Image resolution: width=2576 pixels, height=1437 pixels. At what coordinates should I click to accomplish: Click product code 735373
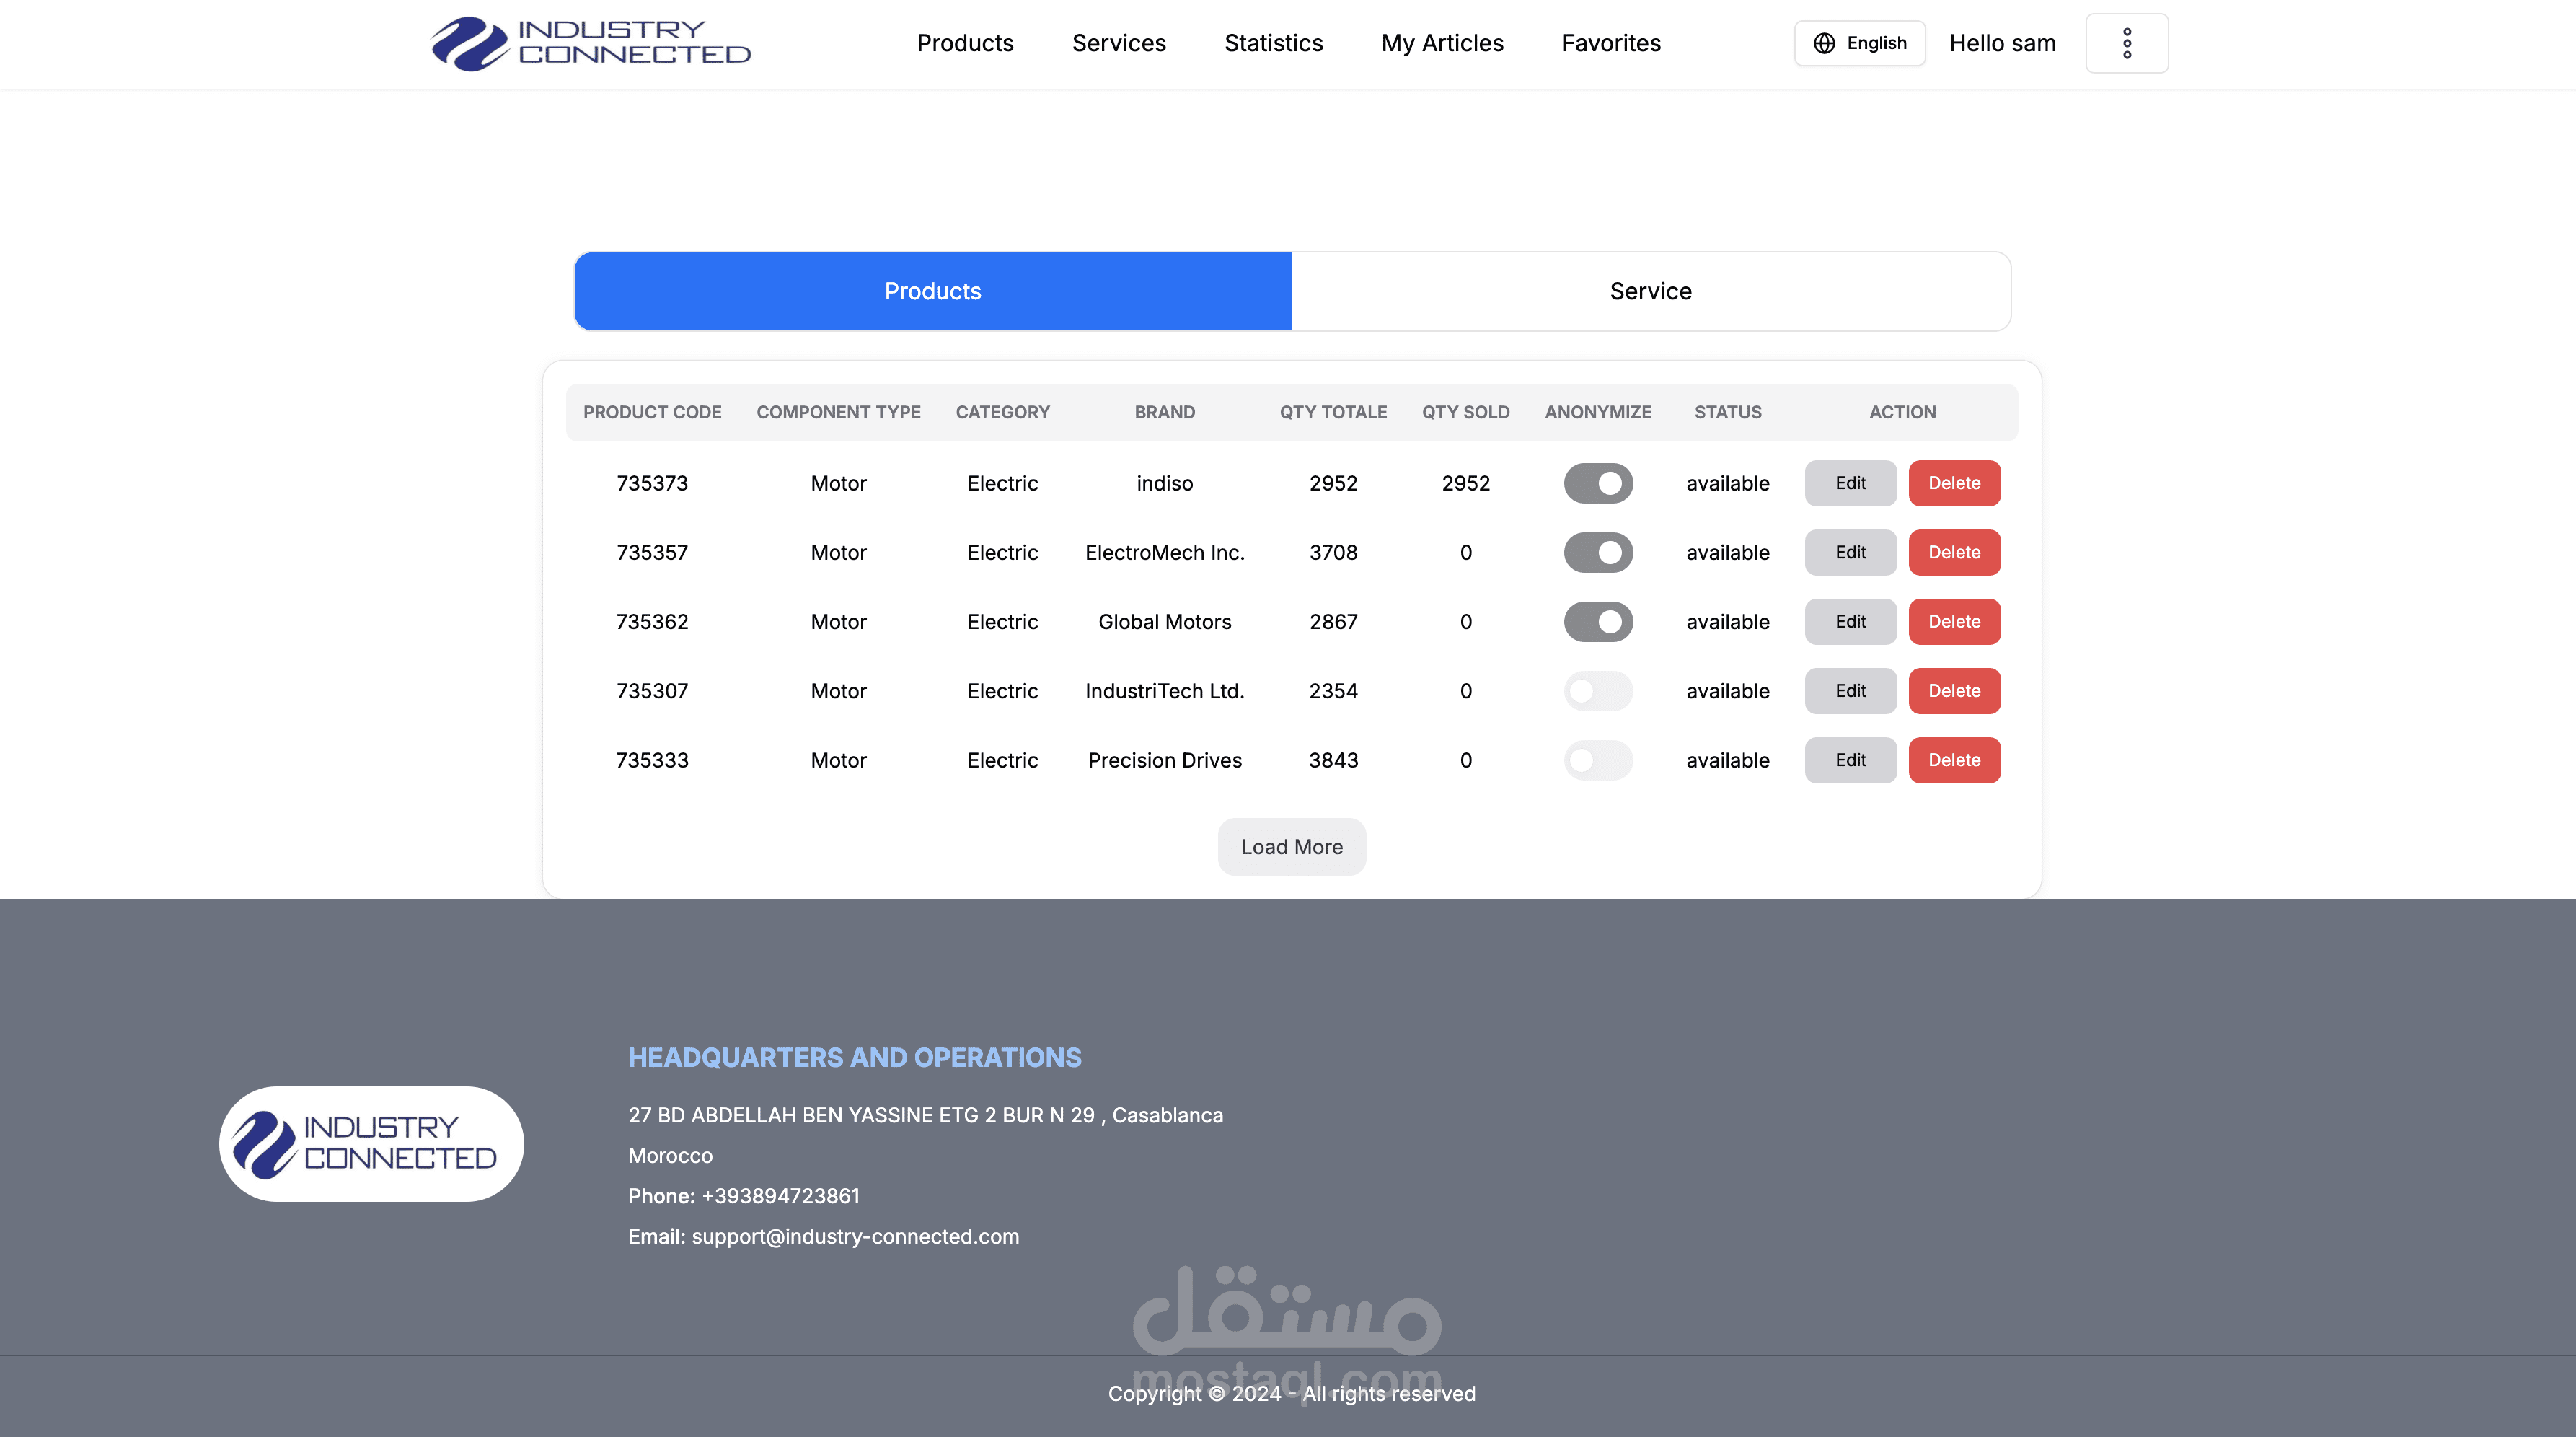(x=652, y=483)
